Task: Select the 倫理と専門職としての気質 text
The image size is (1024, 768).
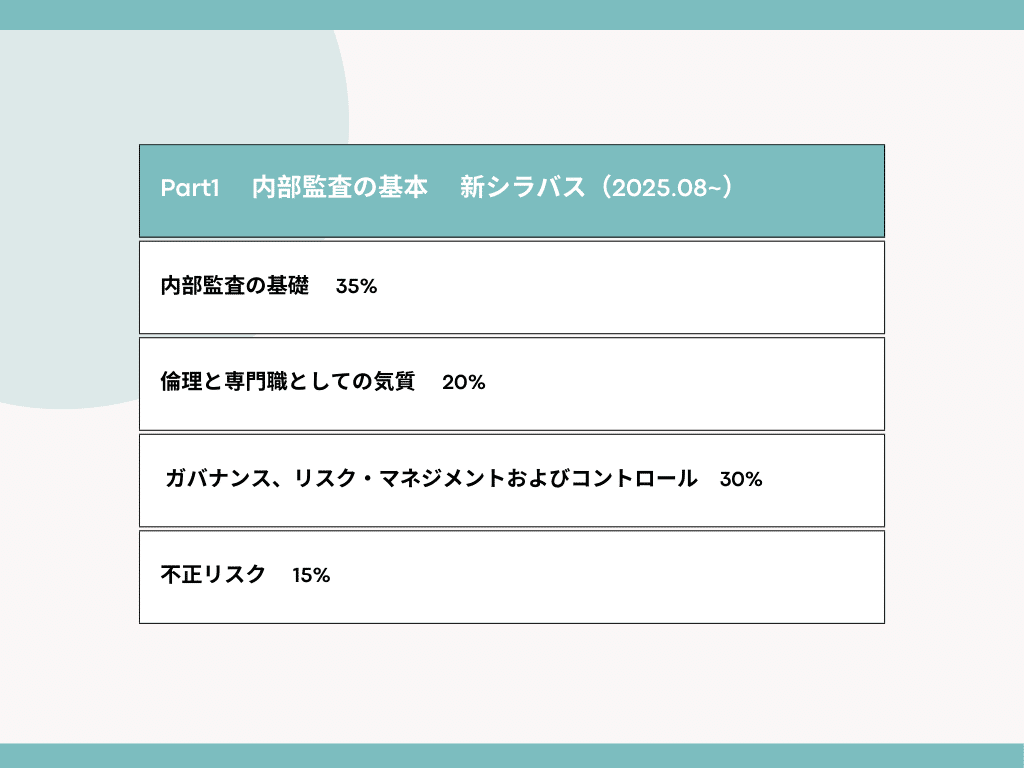Action: (287, 382)
